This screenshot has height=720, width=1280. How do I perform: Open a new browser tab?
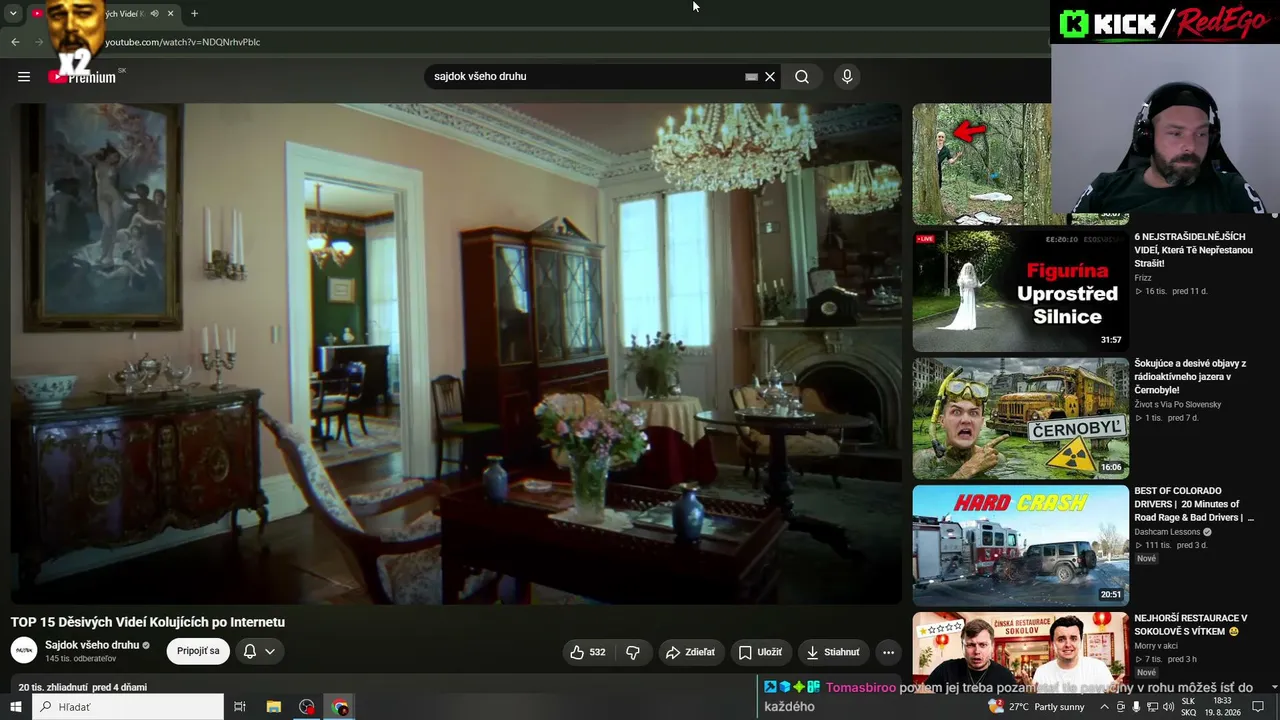click(194, 14)
